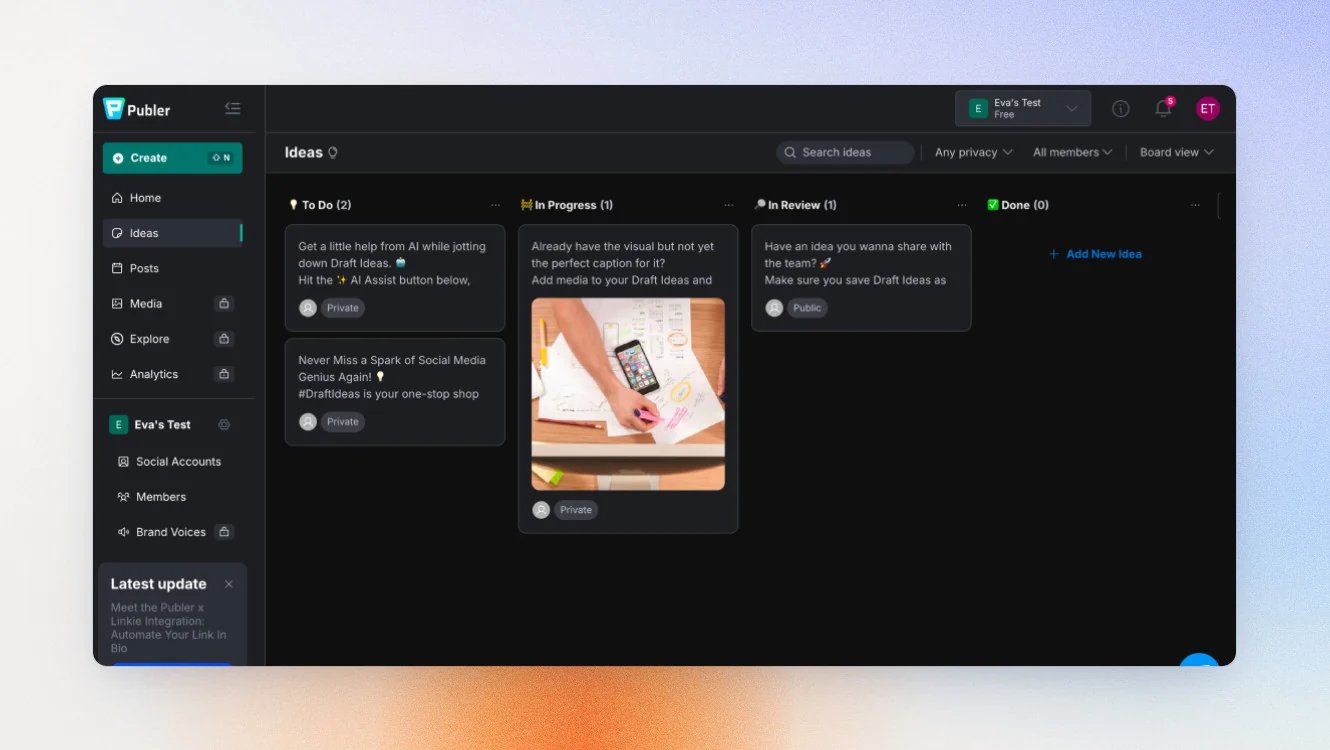Open the desk photo thumbnail in idea card
The width and height of the screenshot is (1330, 750).
tap(628, 394)
